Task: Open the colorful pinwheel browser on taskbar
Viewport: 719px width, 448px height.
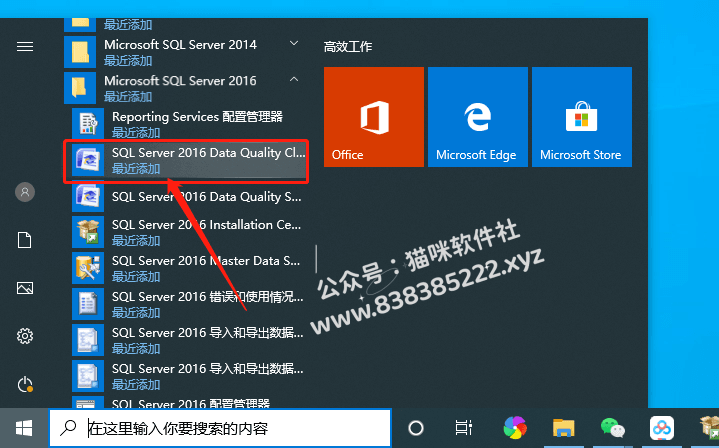Action: (x=515, y=428)
